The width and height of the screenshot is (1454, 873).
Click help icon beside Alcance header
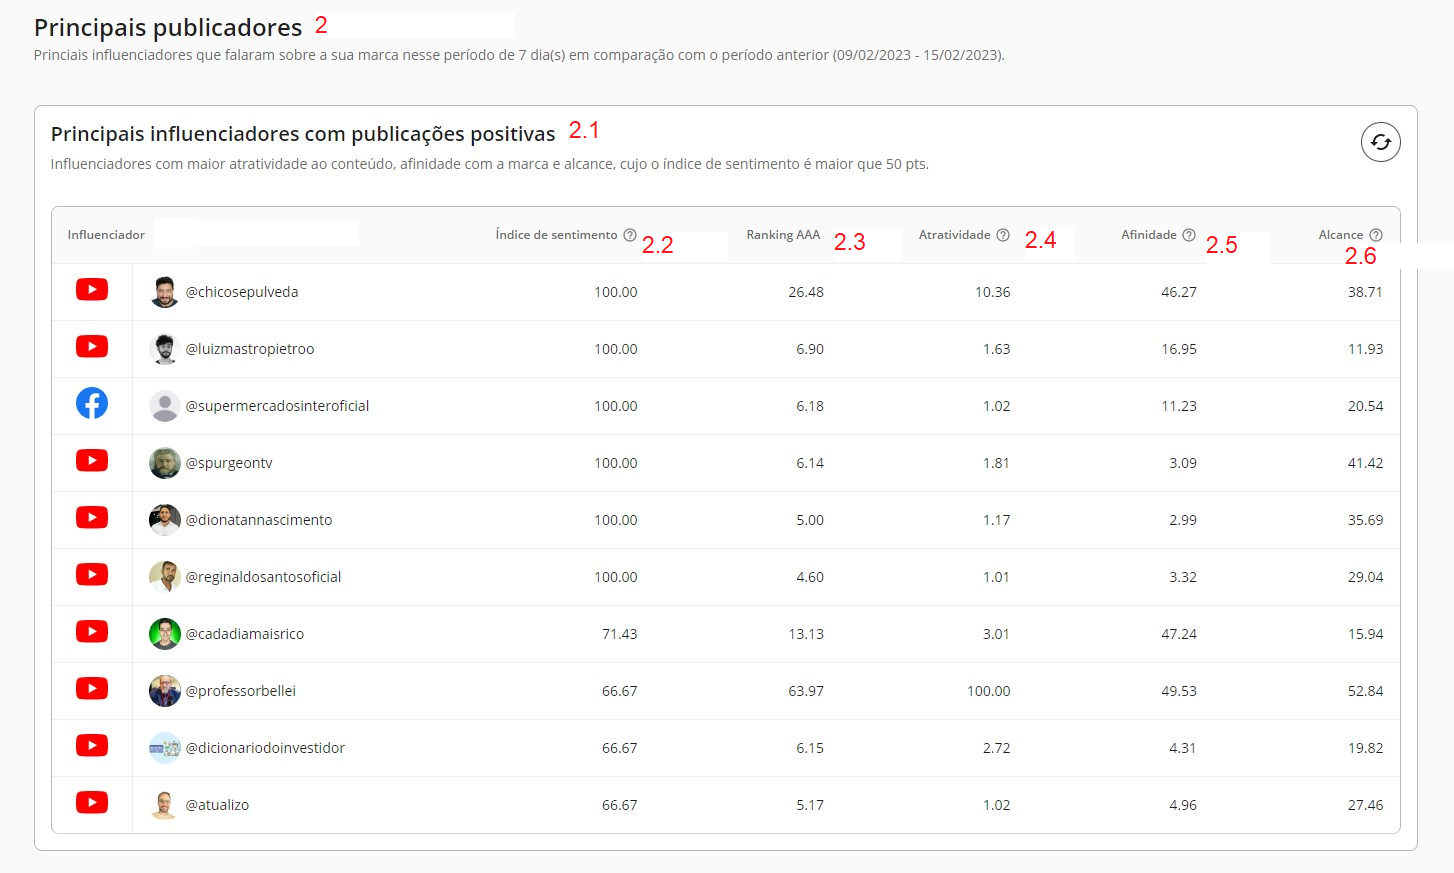(1376, 235)
